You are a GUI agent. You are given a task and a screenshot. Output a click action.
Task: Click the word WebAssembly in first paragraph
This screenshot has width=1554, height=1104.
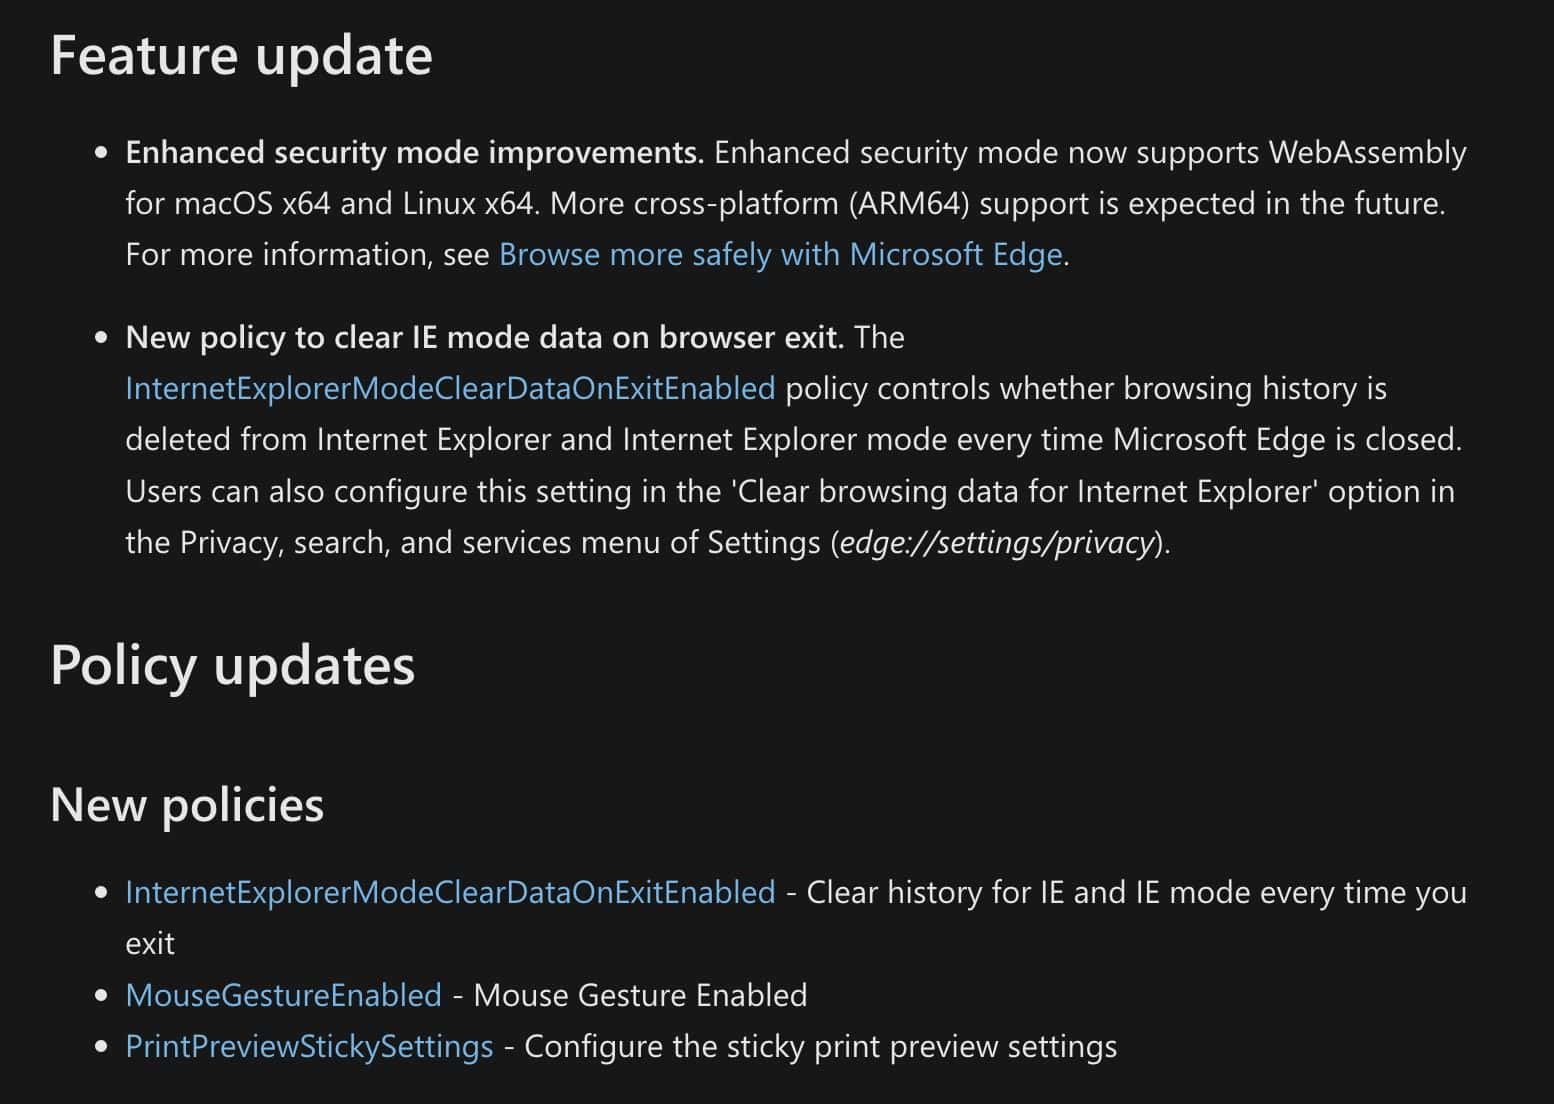1367,153
